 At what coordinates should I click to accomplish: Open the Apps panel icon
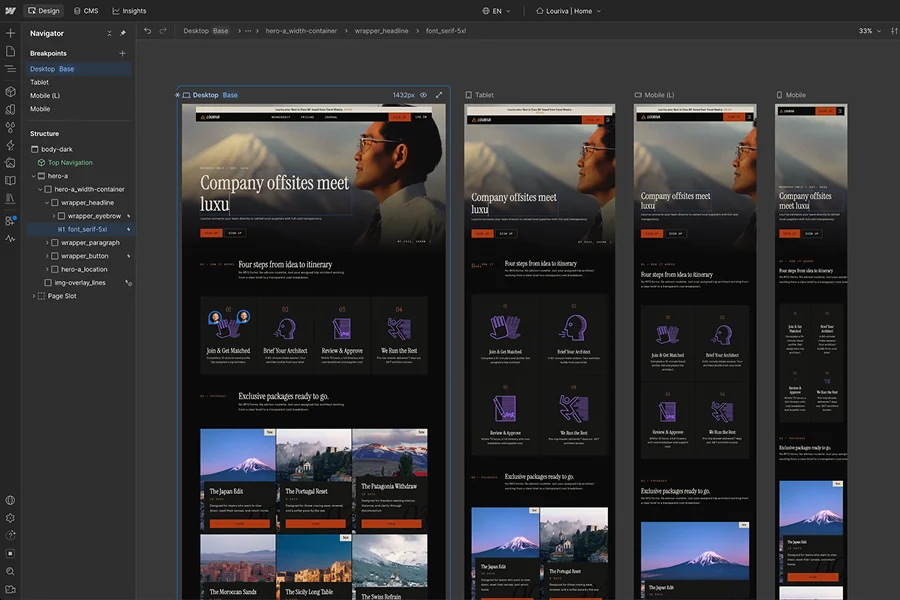[10, 220]
